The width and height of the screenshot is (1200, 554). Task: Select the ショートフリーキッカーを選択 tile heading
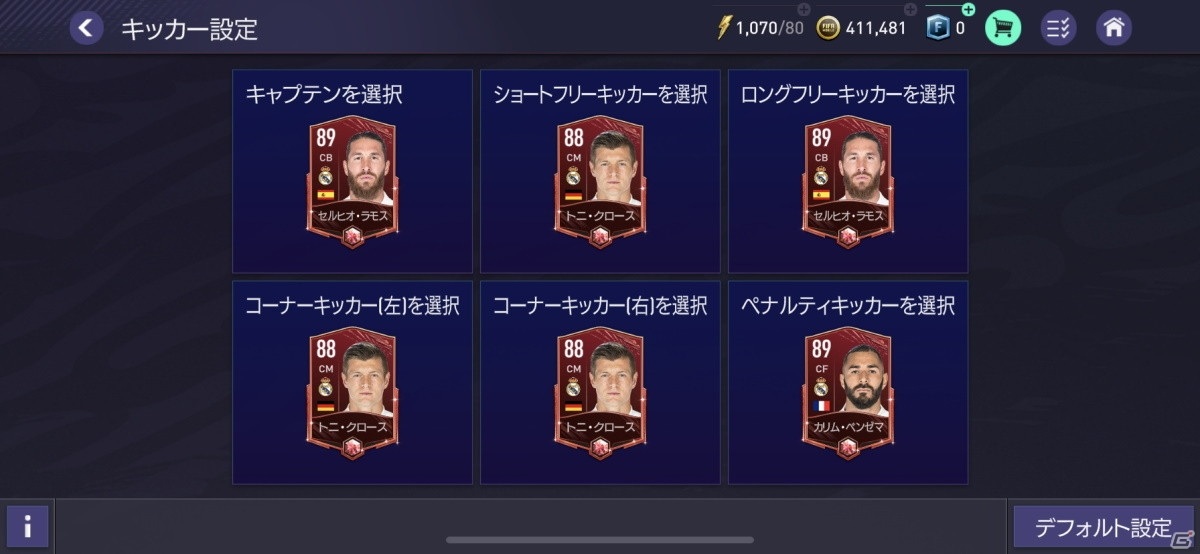[600, 95]
